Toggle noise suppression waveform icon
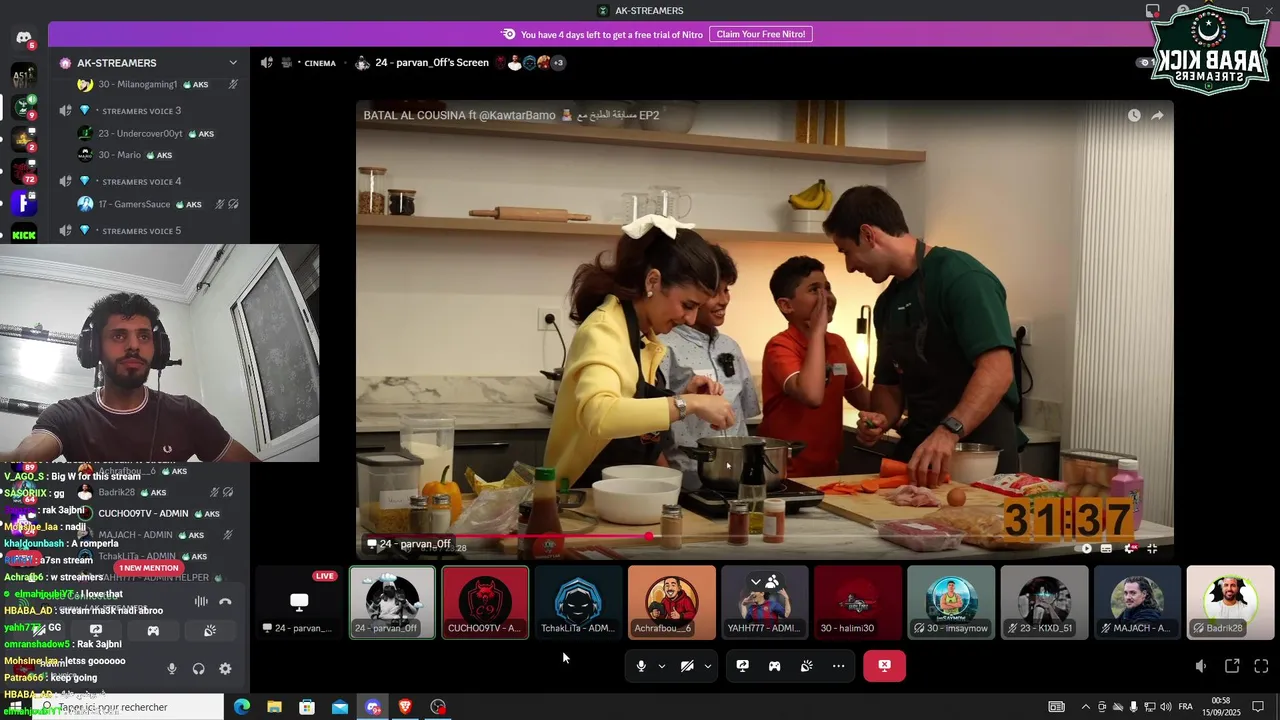This screenshot has width=1280, height=720. click(201, 601)
